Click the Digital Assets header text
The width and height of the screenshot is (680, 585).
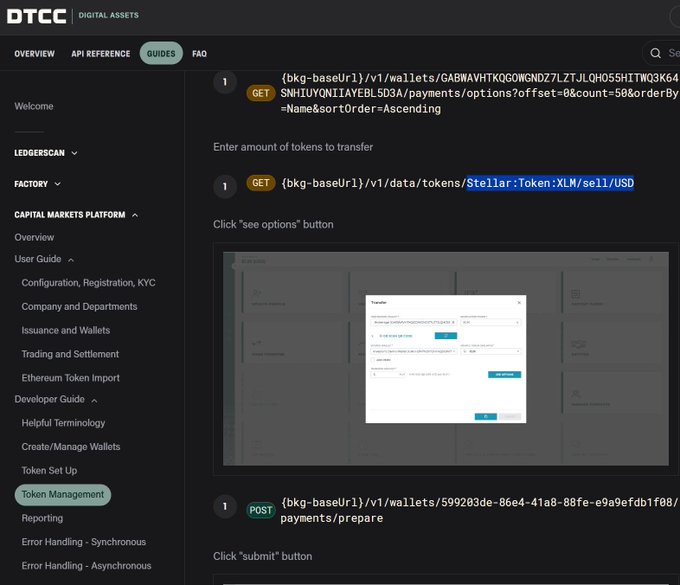pyautogui.click(x=108, y=15)
